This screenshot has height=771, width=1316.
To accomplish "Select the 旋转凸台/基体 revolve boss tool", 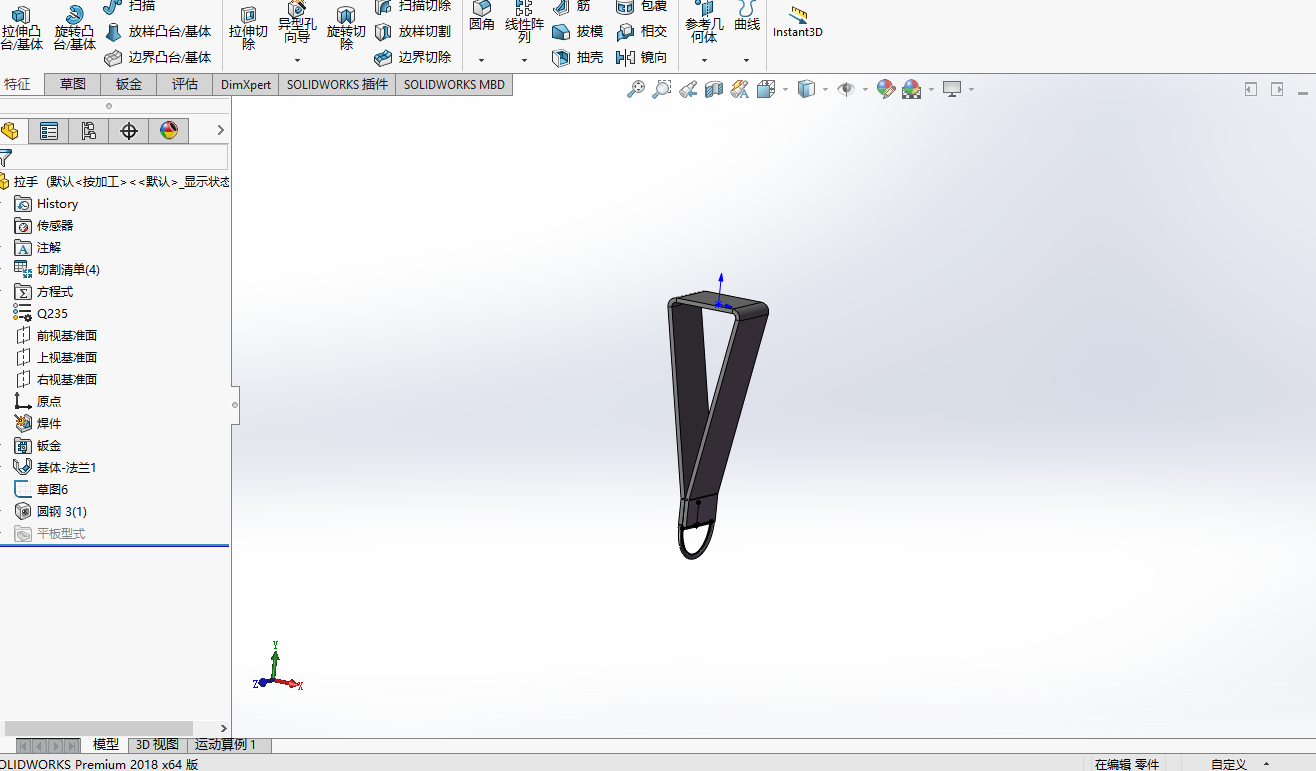I will tap(74, 28).
